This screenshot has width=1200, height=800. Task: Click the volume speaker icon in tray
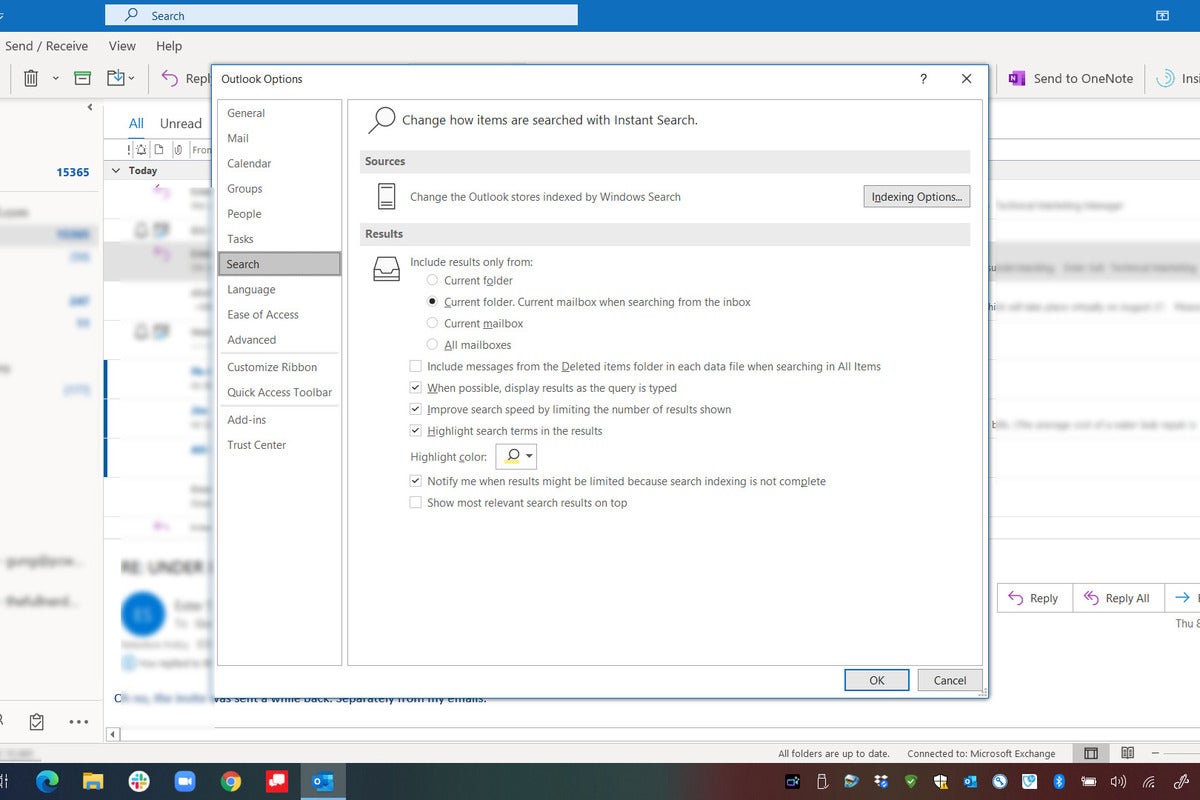tap(1119, 782)
